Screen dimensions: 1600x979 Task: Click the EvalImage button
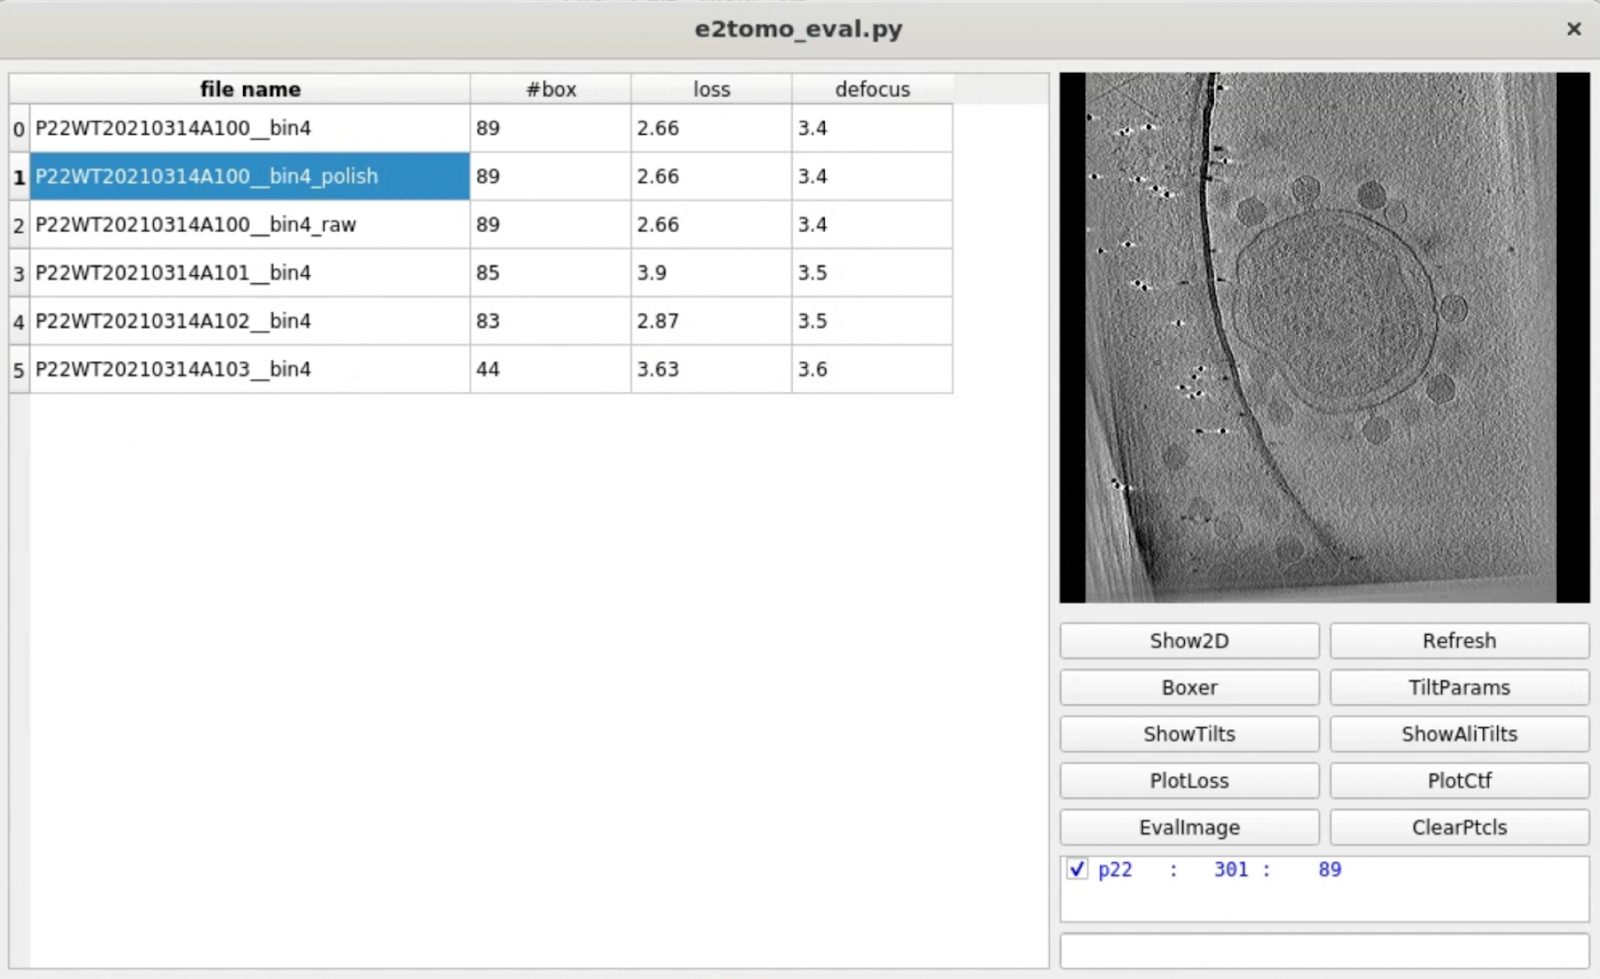click(x=1189, y=828)
